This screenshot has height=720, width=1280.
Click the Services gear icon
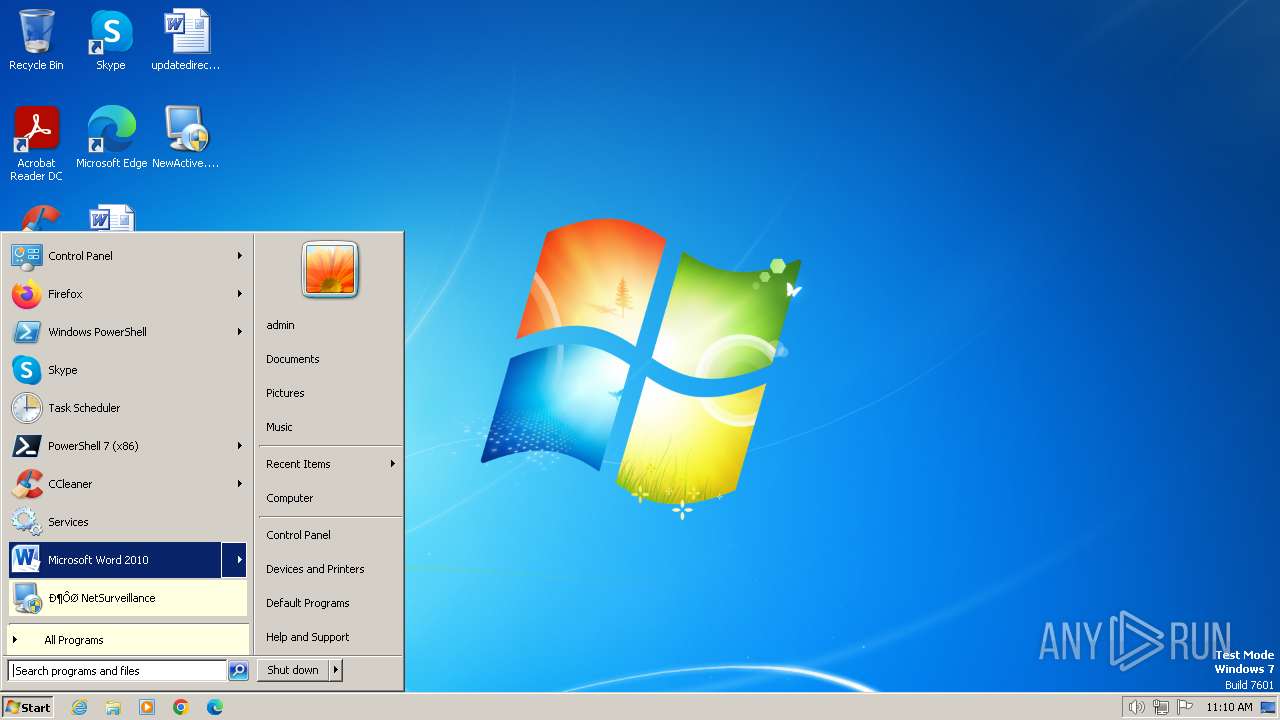(26, 522)
